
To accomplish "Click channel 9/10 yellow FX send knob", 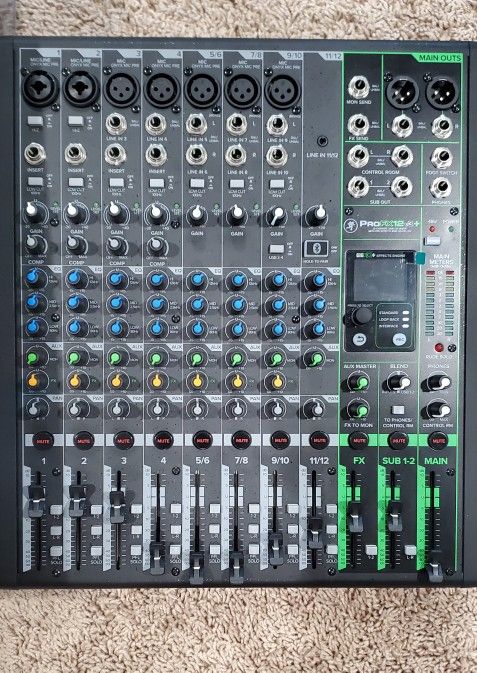I will point(277,381).
